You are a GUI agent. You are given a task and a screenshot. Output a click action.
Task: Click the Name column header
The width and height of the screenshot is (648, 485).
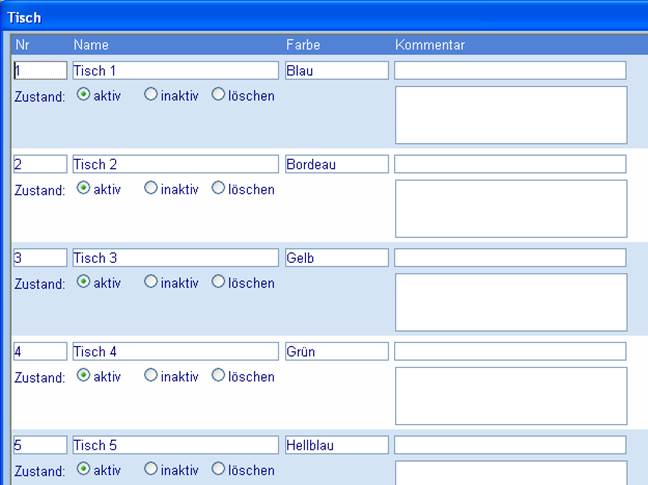[91, 45]
